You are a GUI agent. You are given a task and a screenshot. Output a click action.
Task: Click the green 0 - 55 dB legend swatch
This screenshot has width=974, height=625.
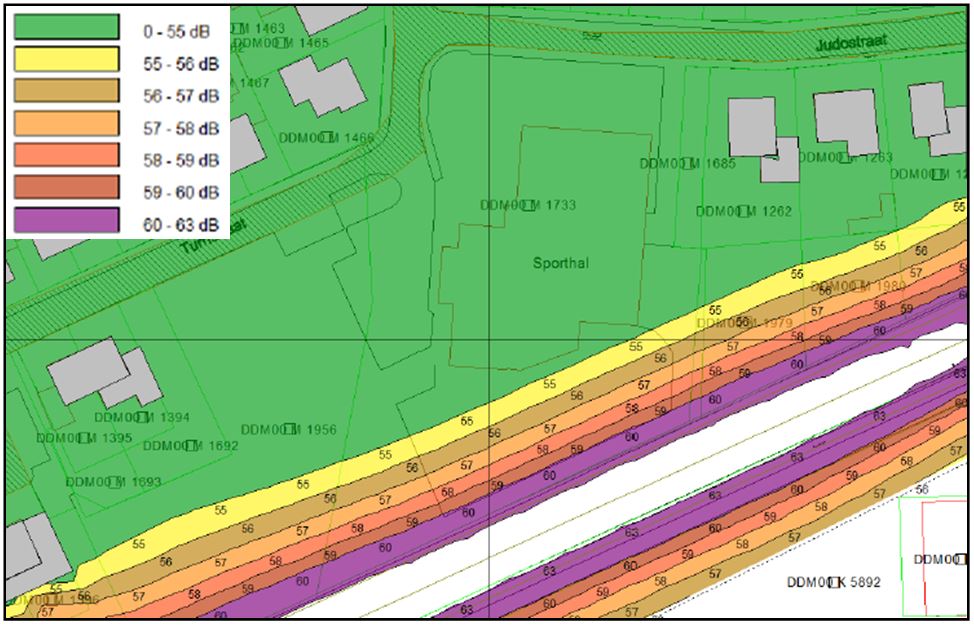[x=65, y=28]
